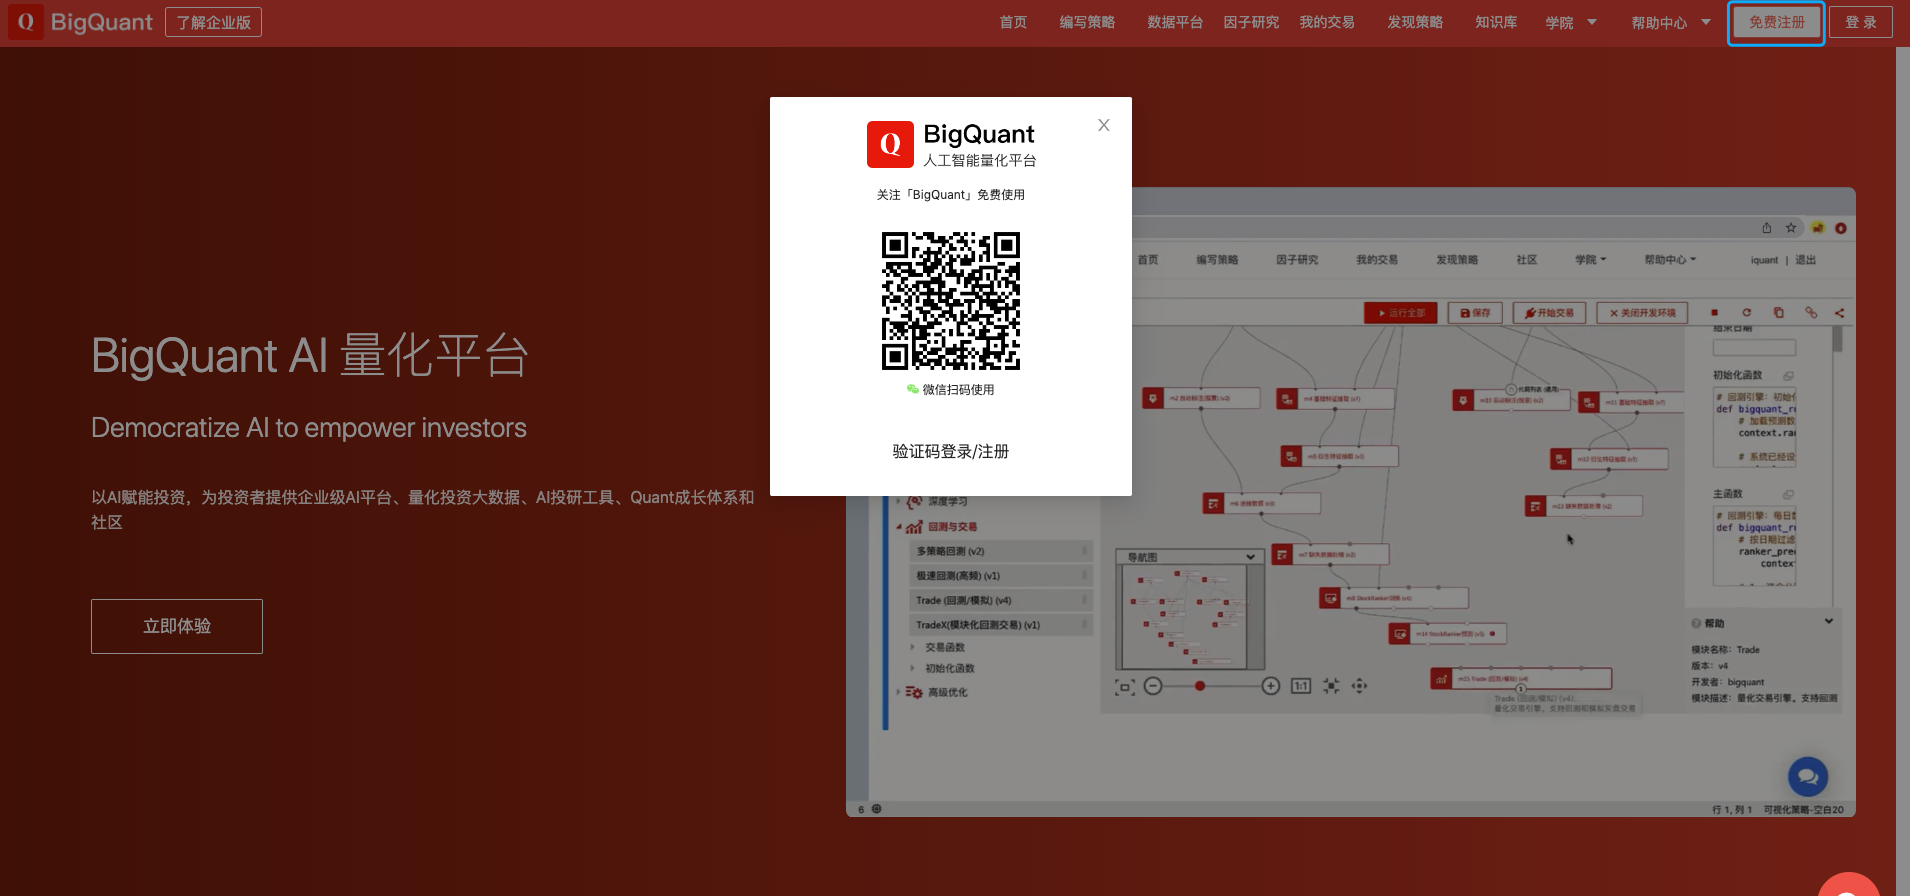Click 运行全部 in the preview toolbar
This screenshot has height=896, width=1910.
[x=1400, y=313]
